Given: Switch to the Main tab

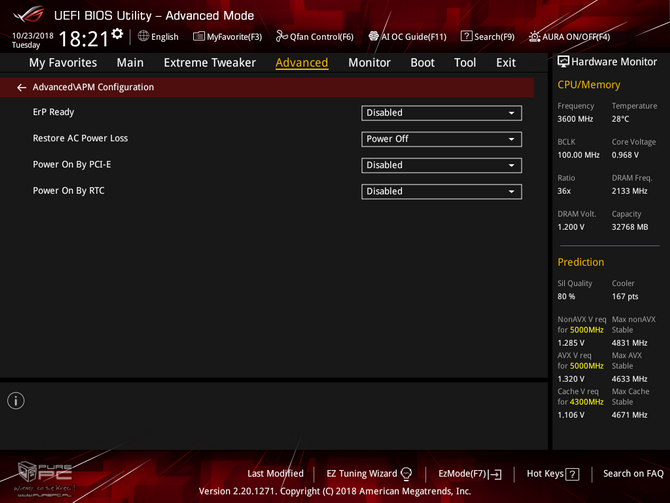Looking at the screenshot, I should point(130,63).
